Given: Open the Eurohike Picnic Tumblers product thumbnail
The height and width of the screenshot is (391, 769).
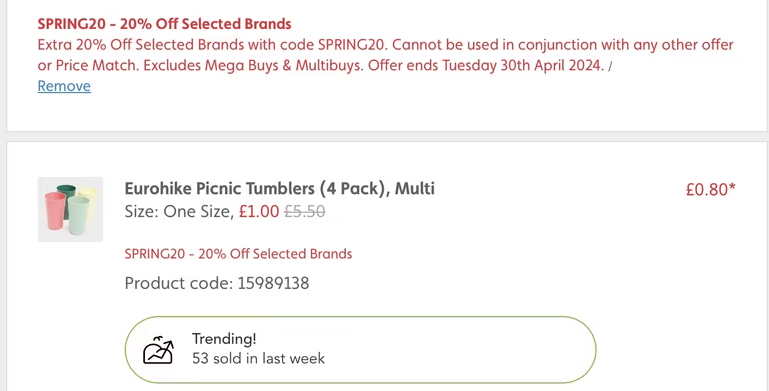Looking at the screenshot, I should pyautogui.click(x=70, y=209).
